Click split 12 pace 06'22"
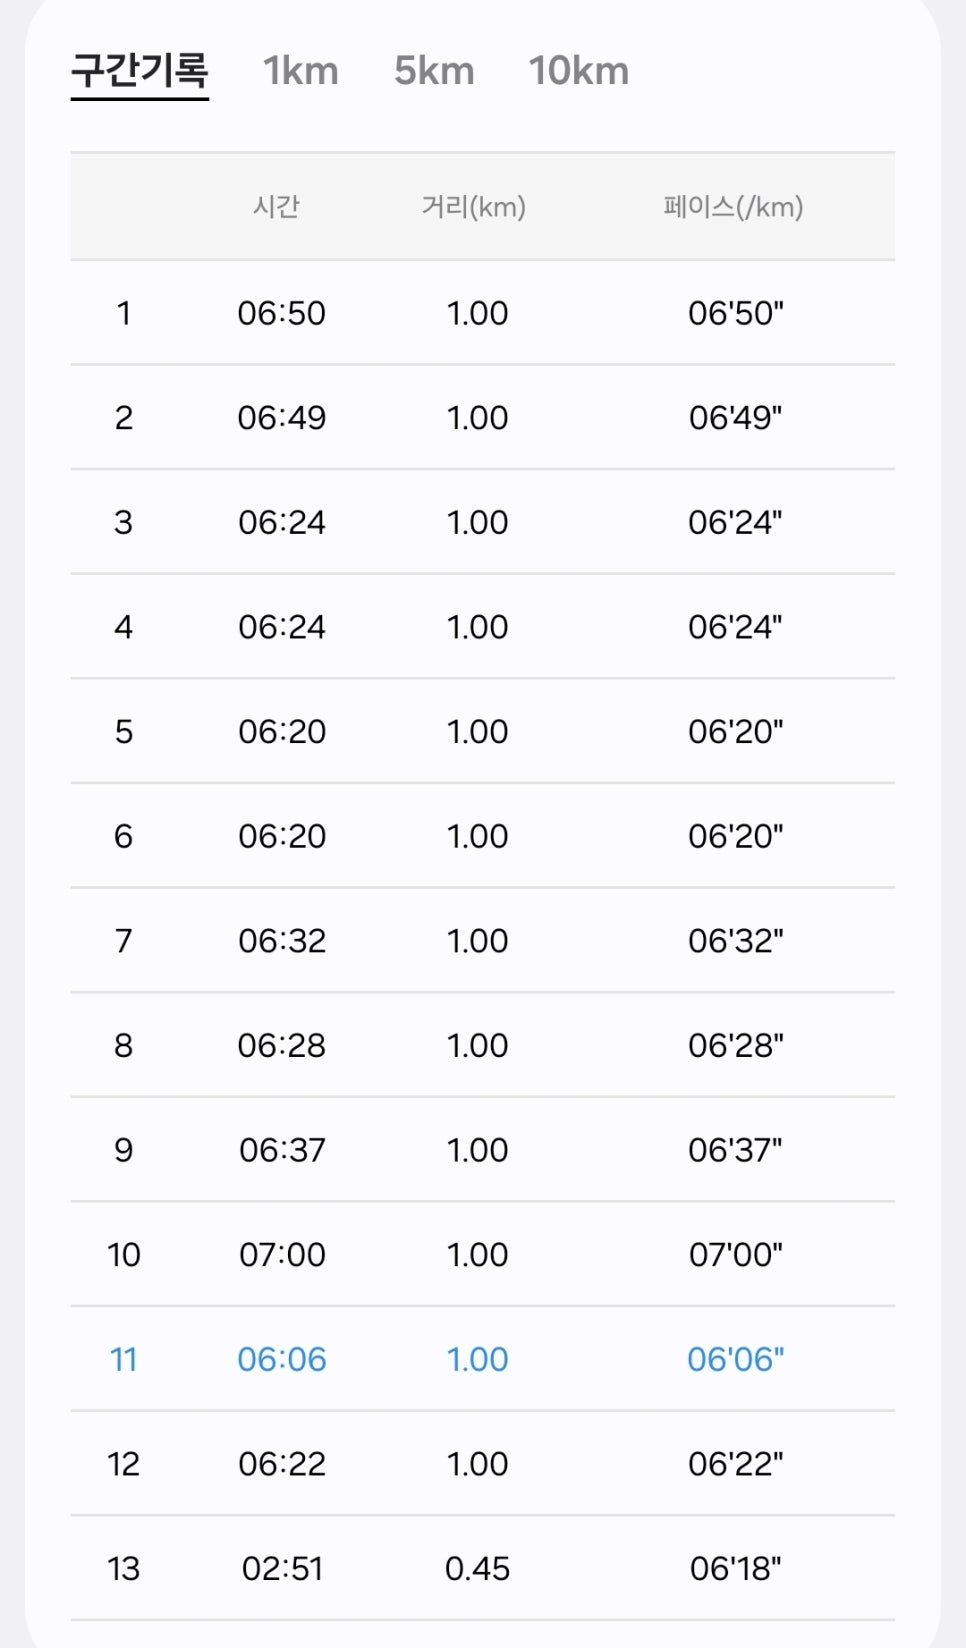The height and width of the screenshot is (1648, 966). coord(735,1464)
